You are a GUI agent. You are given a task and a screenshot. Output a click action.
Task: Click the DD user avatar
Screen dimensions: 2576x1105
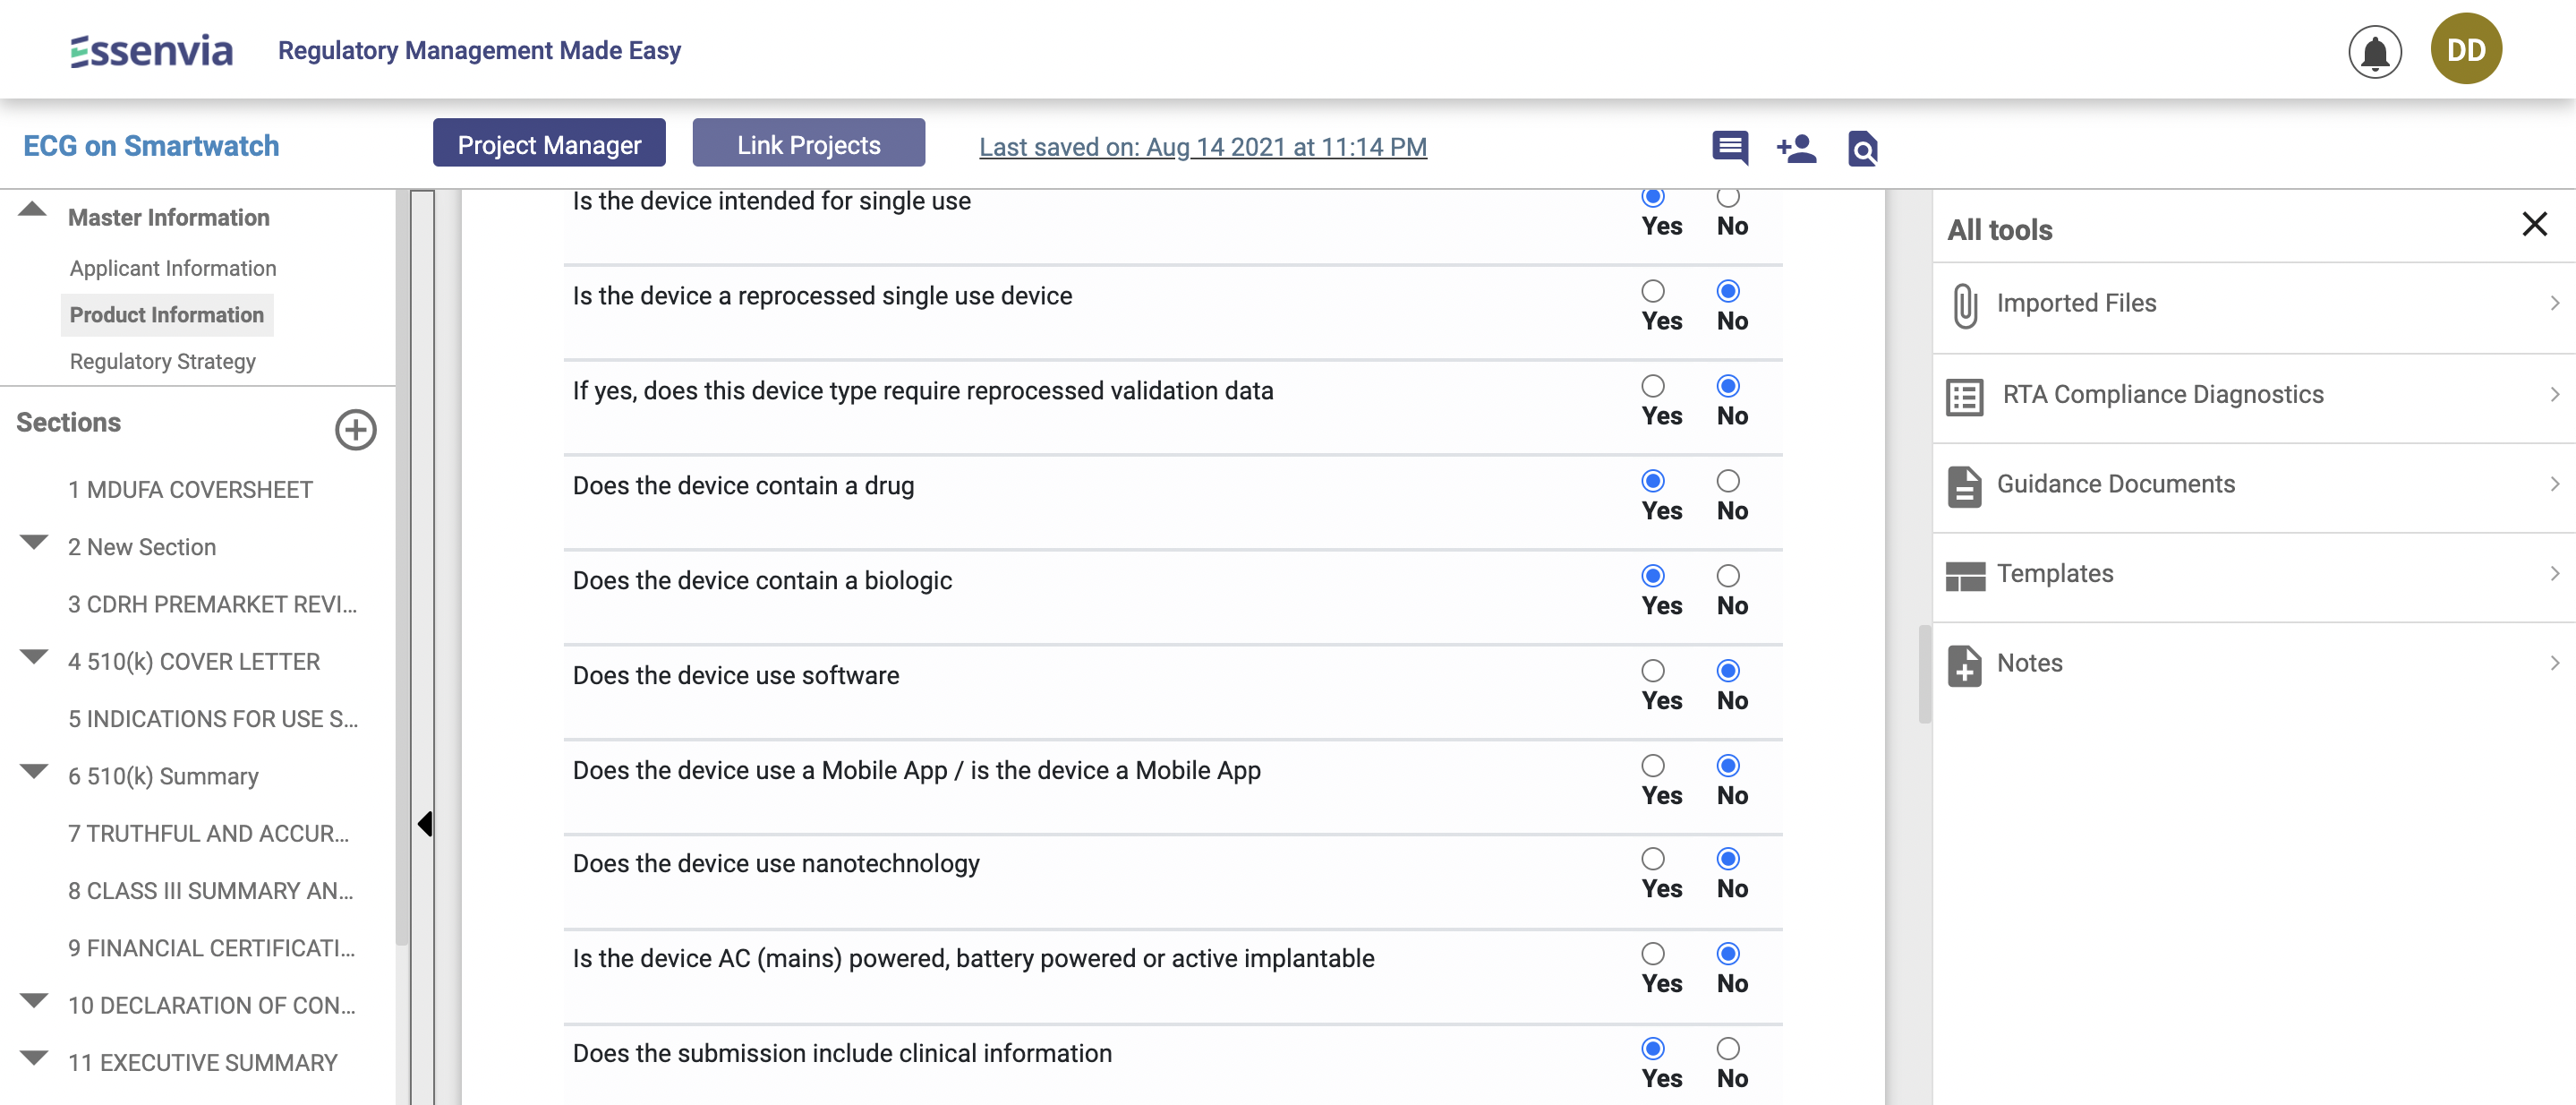coord(2465,49)
